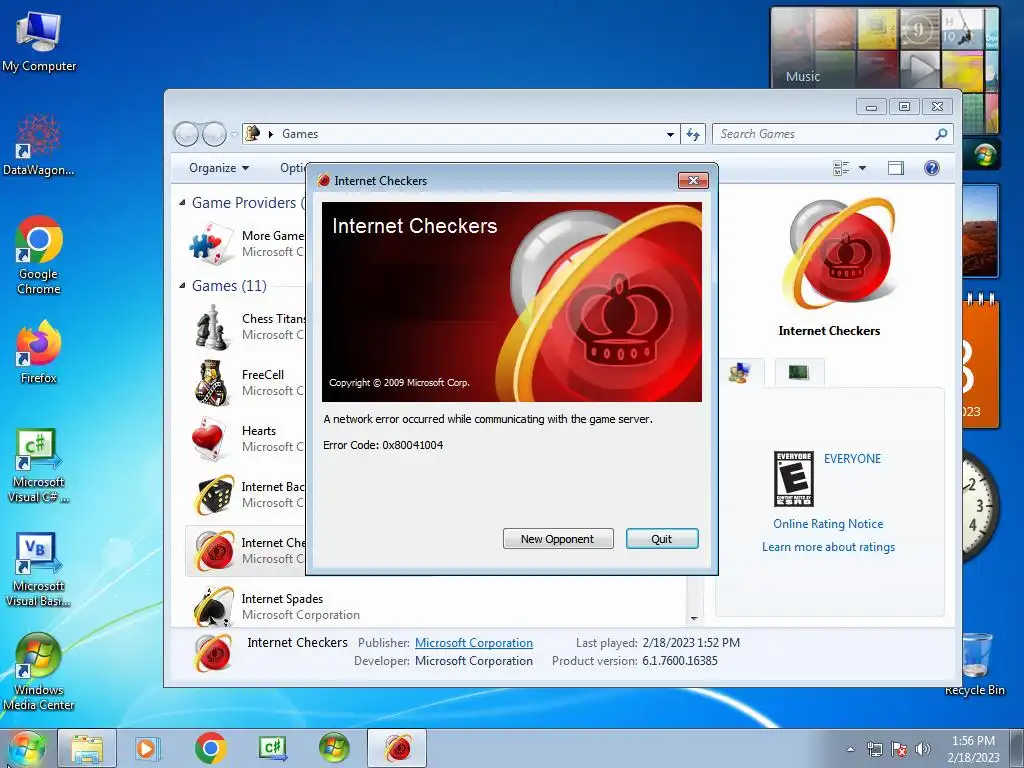Click Quit button in Internet Checkers
The width and height of the screenshot is (1024, 768).
click(x=662, y=539)
